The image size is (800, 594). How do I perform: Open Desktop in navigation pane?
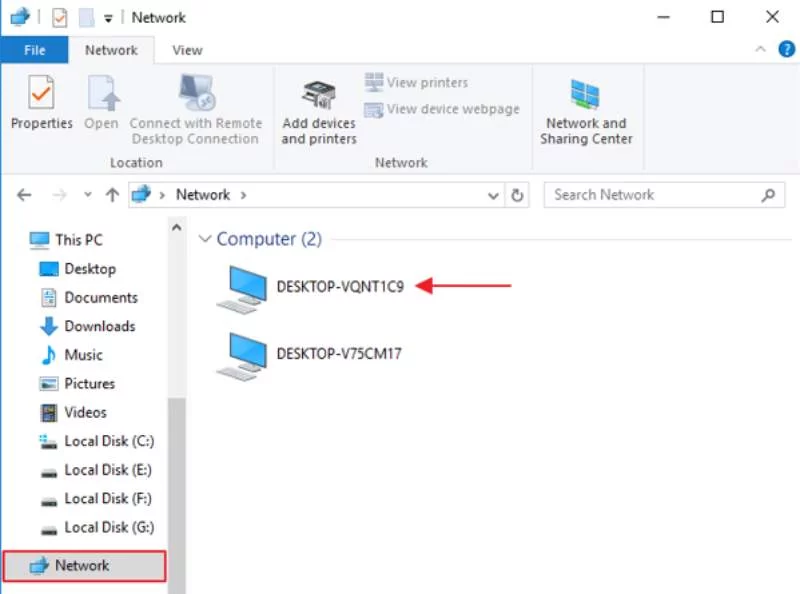pyautogui.click(x=78, y=268)
